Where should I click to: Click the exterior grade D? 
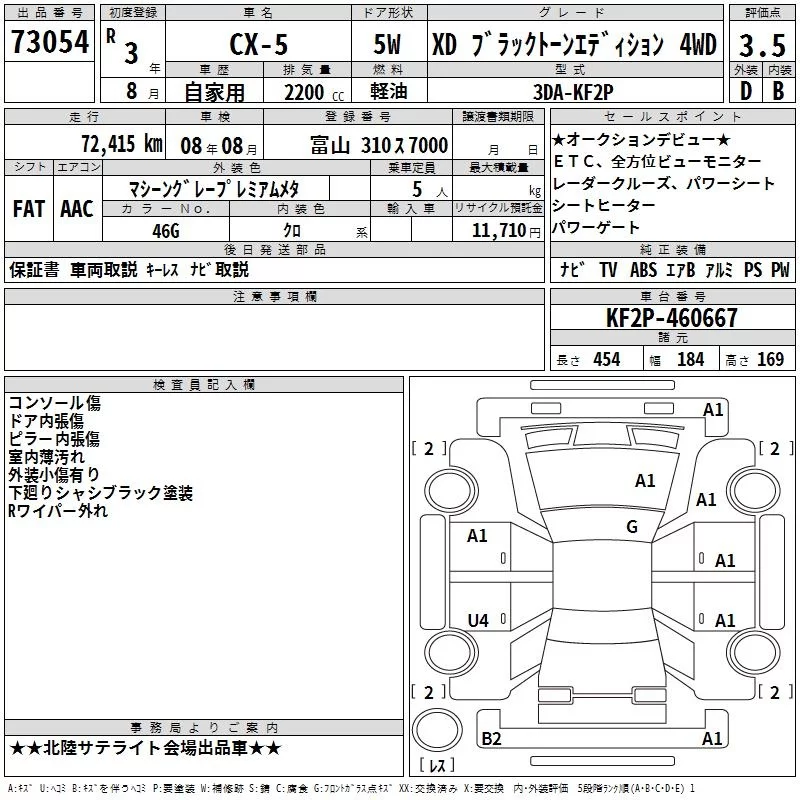(x=745, y=91)
